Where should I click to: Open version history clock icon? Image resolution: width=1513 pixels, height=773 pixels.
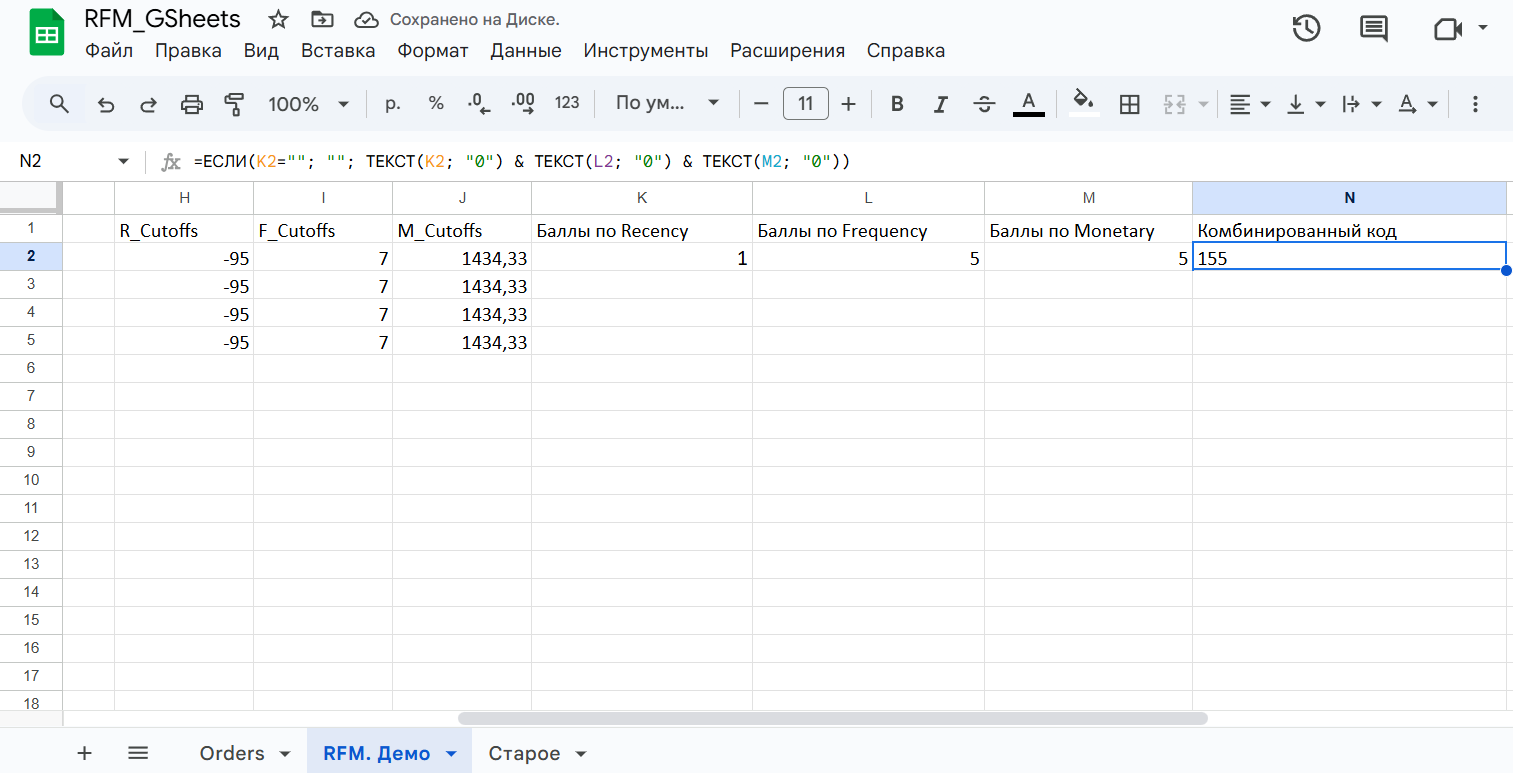1306,29
